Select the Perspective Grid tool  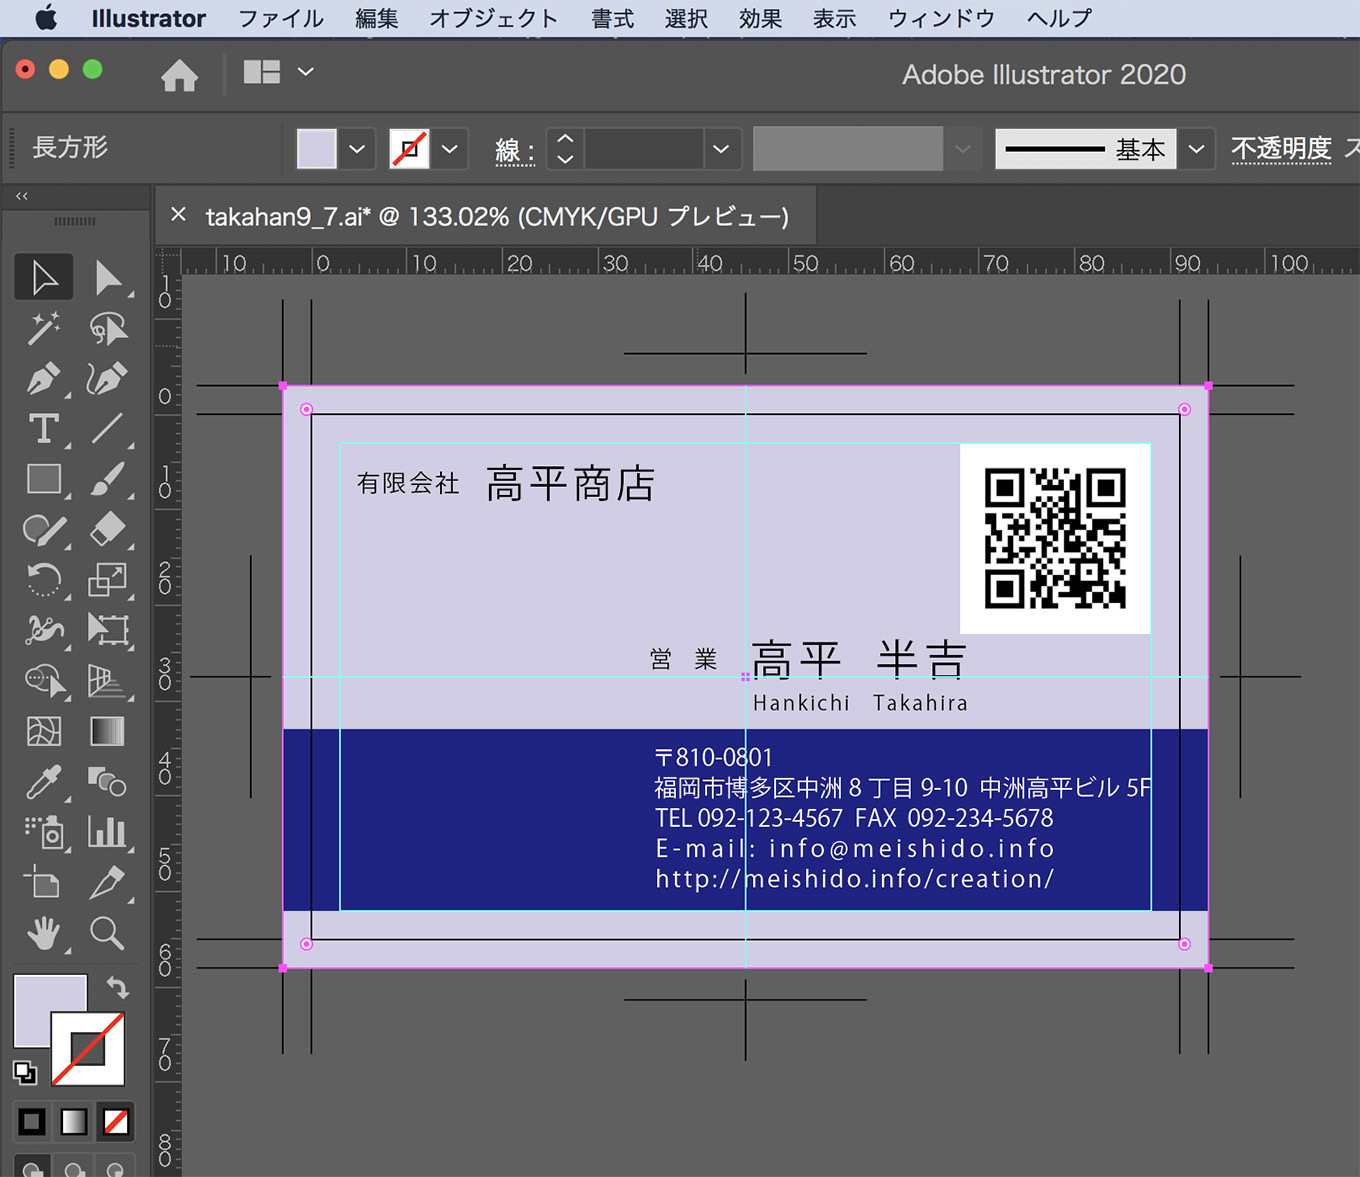tap(108, 681)
